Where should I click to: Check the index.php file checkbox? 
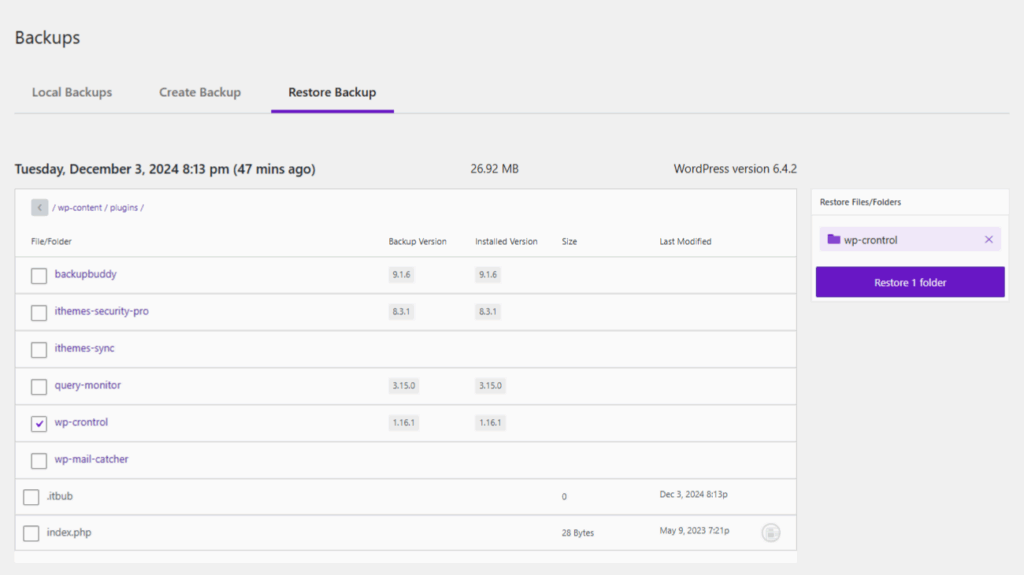click(31, 533)
